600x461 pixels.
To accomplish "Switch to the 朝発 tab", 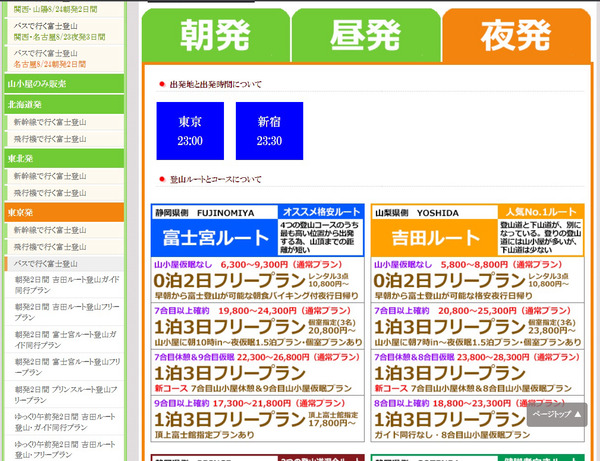I will coord(215,35).
